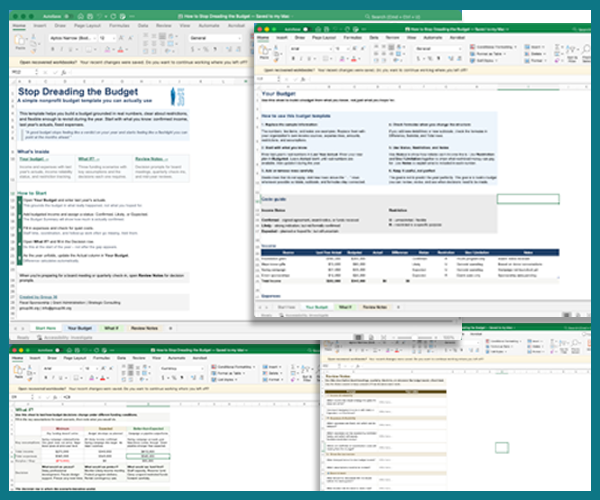Click Paste in the What If window

pos(18,372)
